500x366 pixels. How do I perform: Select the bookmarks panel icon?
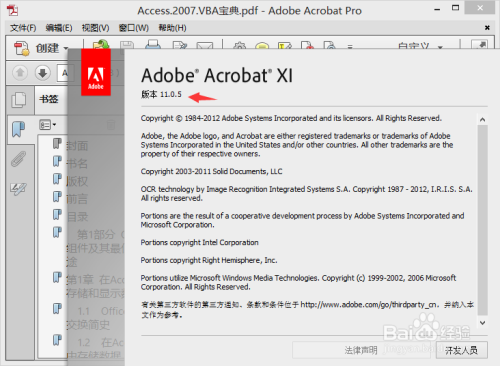click(19, 129)
